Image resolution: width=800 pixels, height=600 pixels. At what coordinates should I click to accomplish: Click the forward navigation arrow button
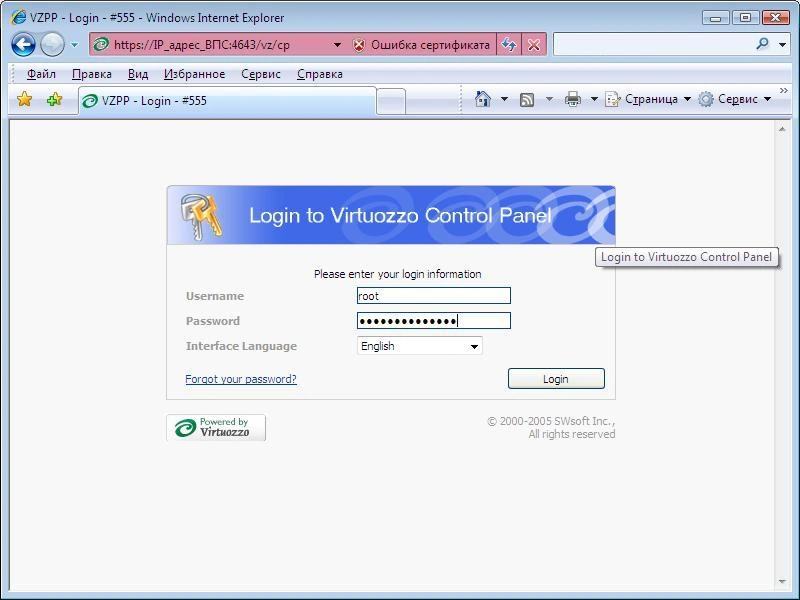52,44
